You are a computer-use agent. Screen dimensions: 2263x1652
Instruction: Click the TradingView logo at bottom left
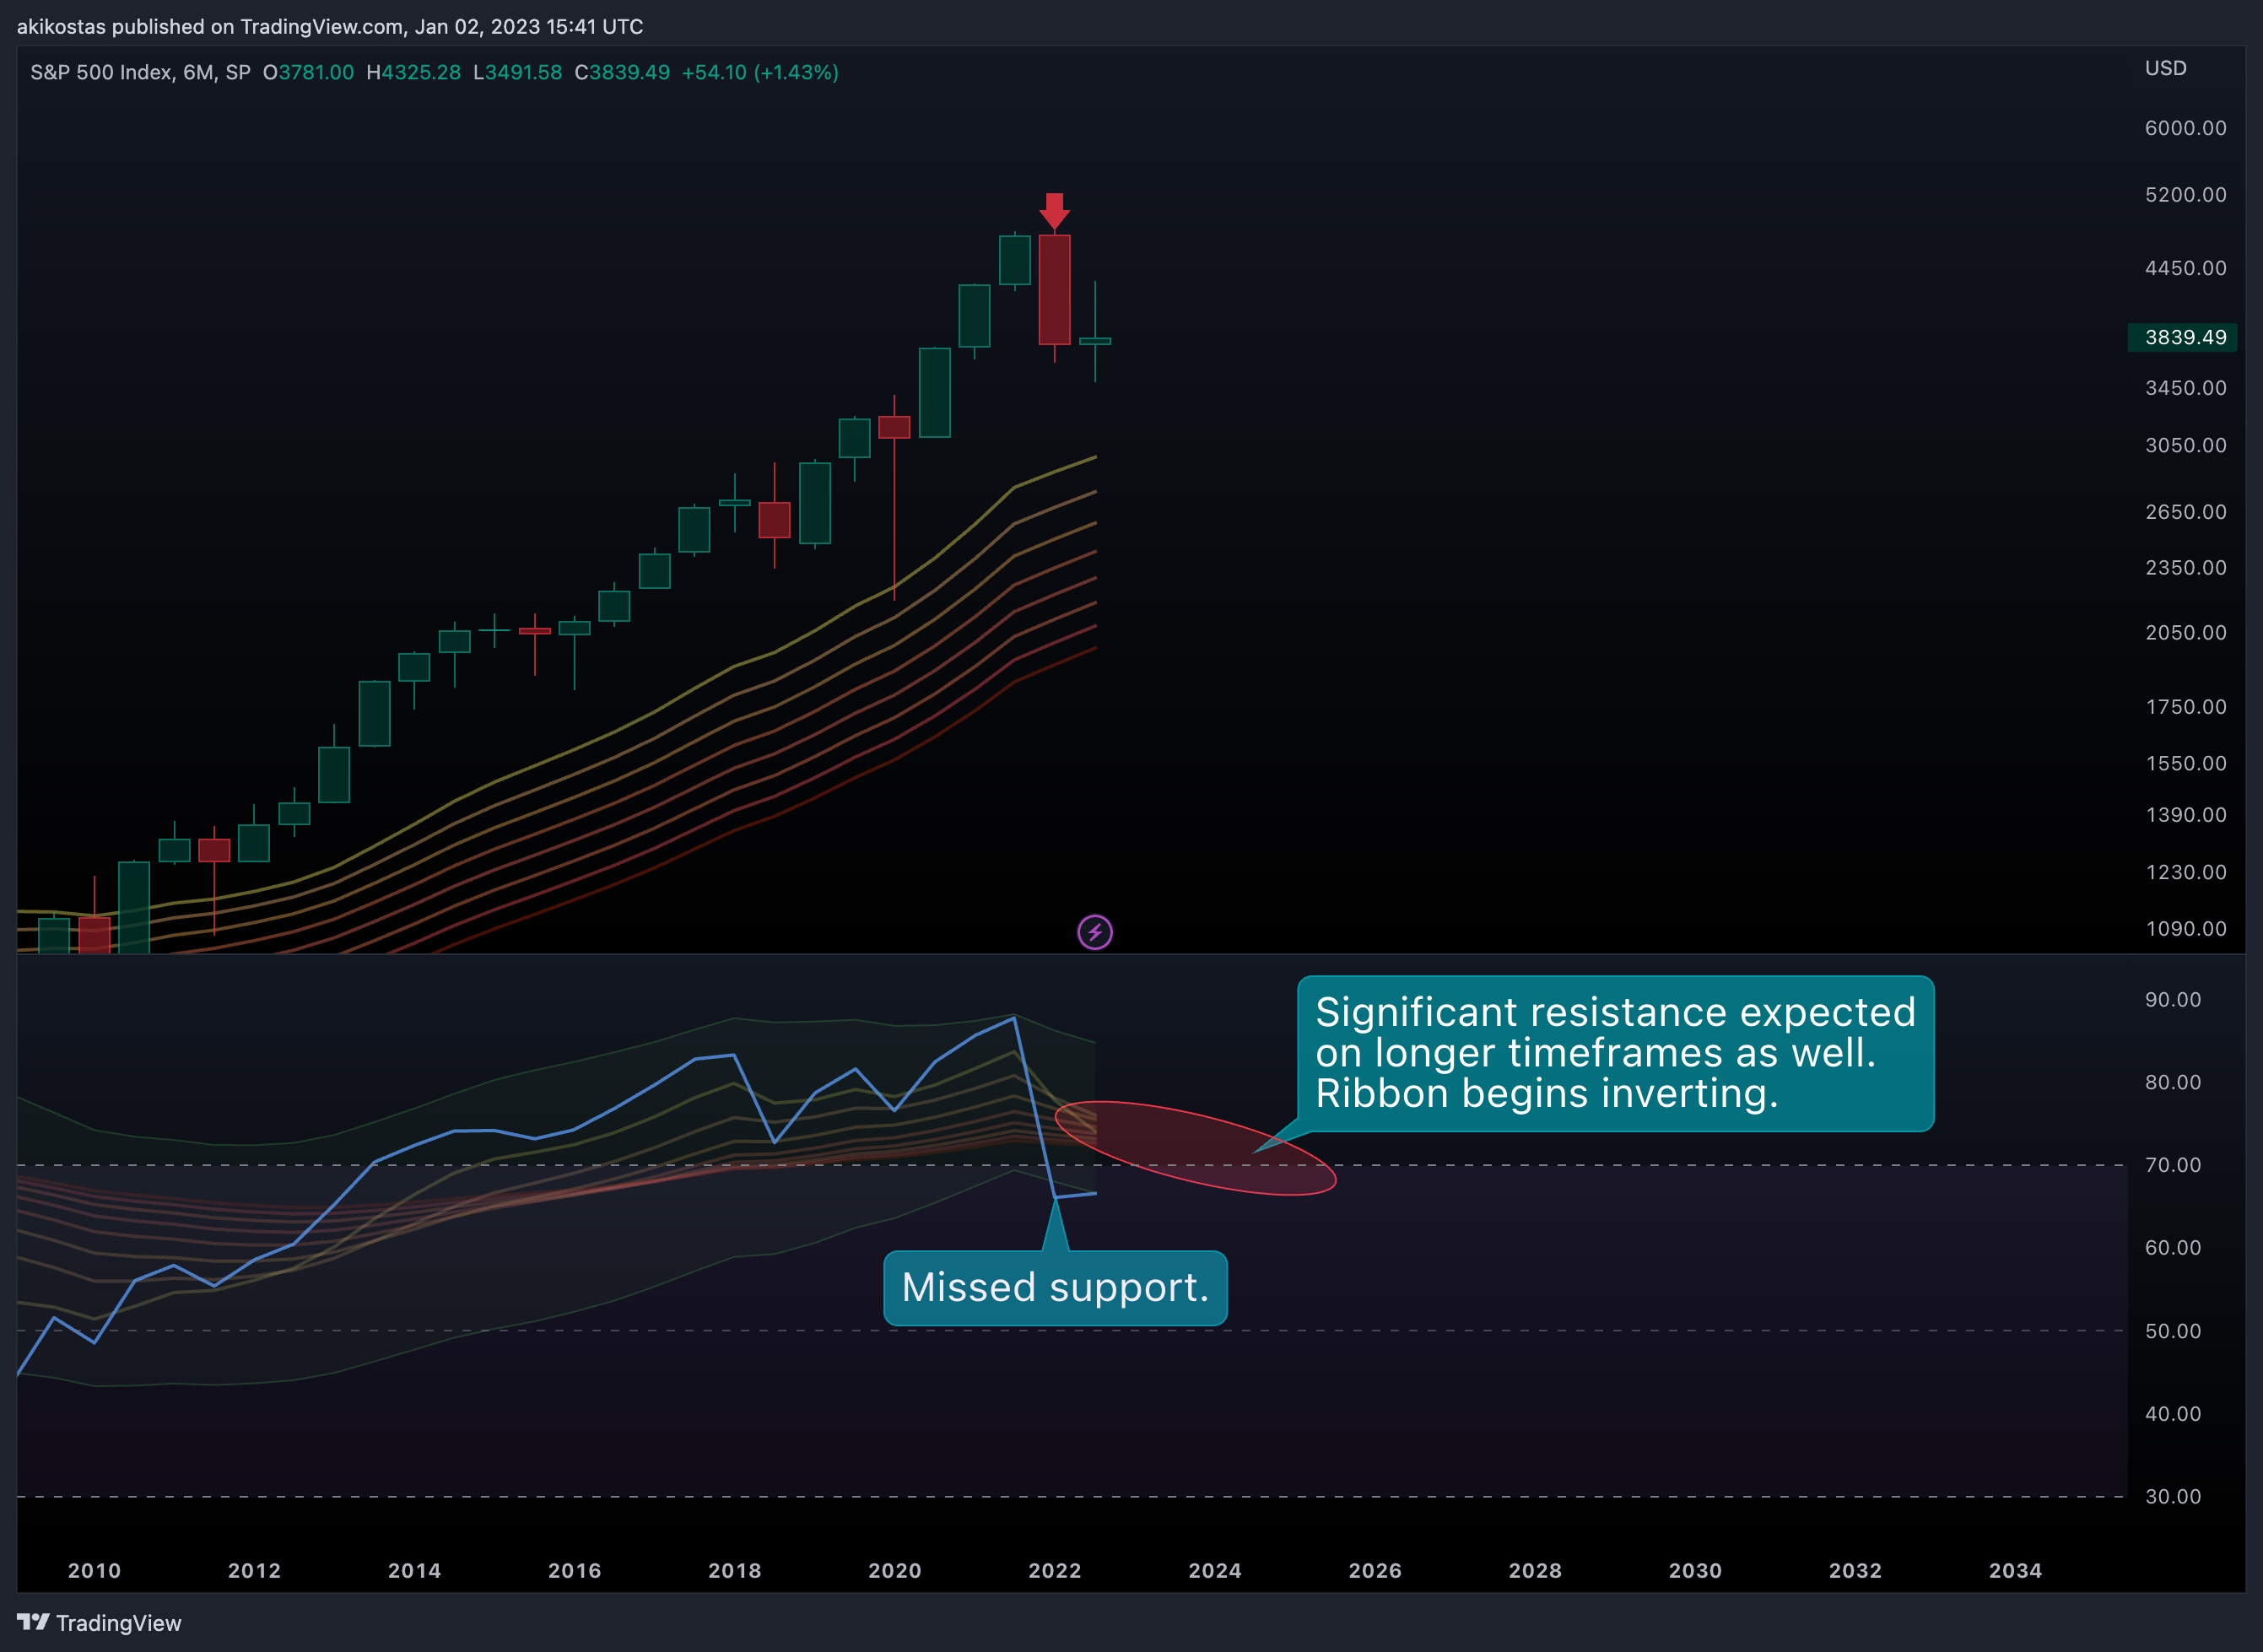99,1622
